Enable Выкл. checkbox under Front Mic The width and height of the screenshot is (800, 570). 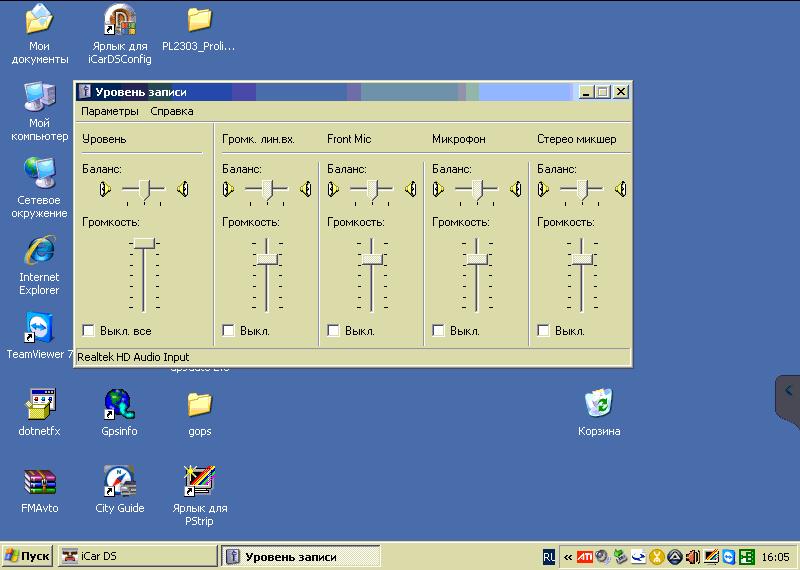click(x=334, y=331)
